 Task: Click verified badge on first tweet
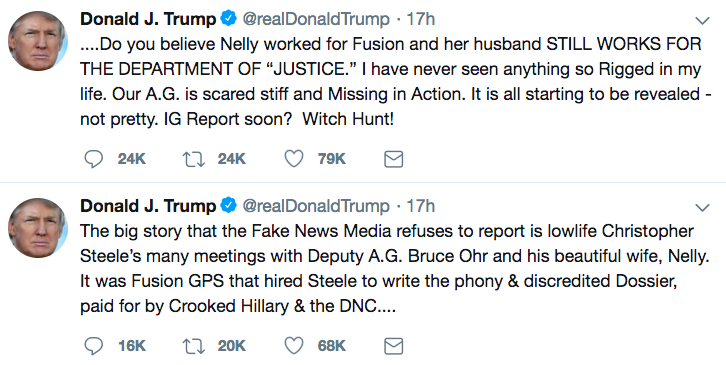pos(228,19)
